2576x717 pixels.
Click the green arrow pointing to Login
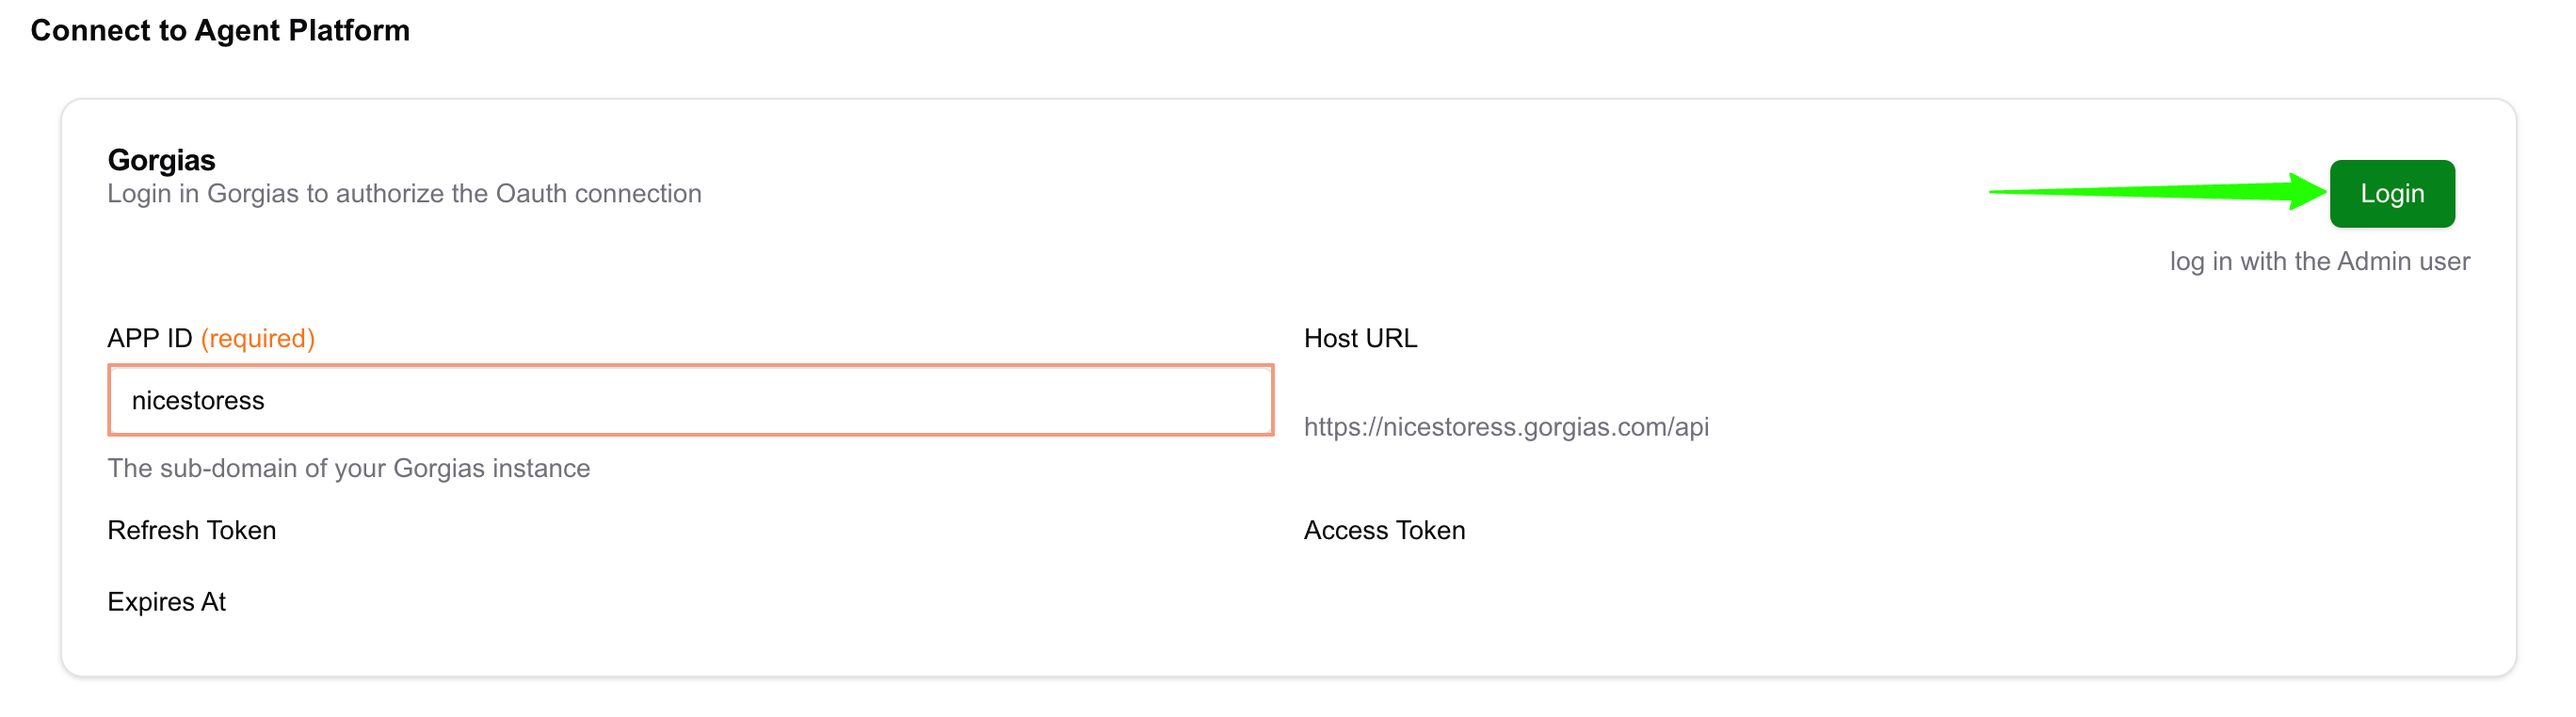2156,191
